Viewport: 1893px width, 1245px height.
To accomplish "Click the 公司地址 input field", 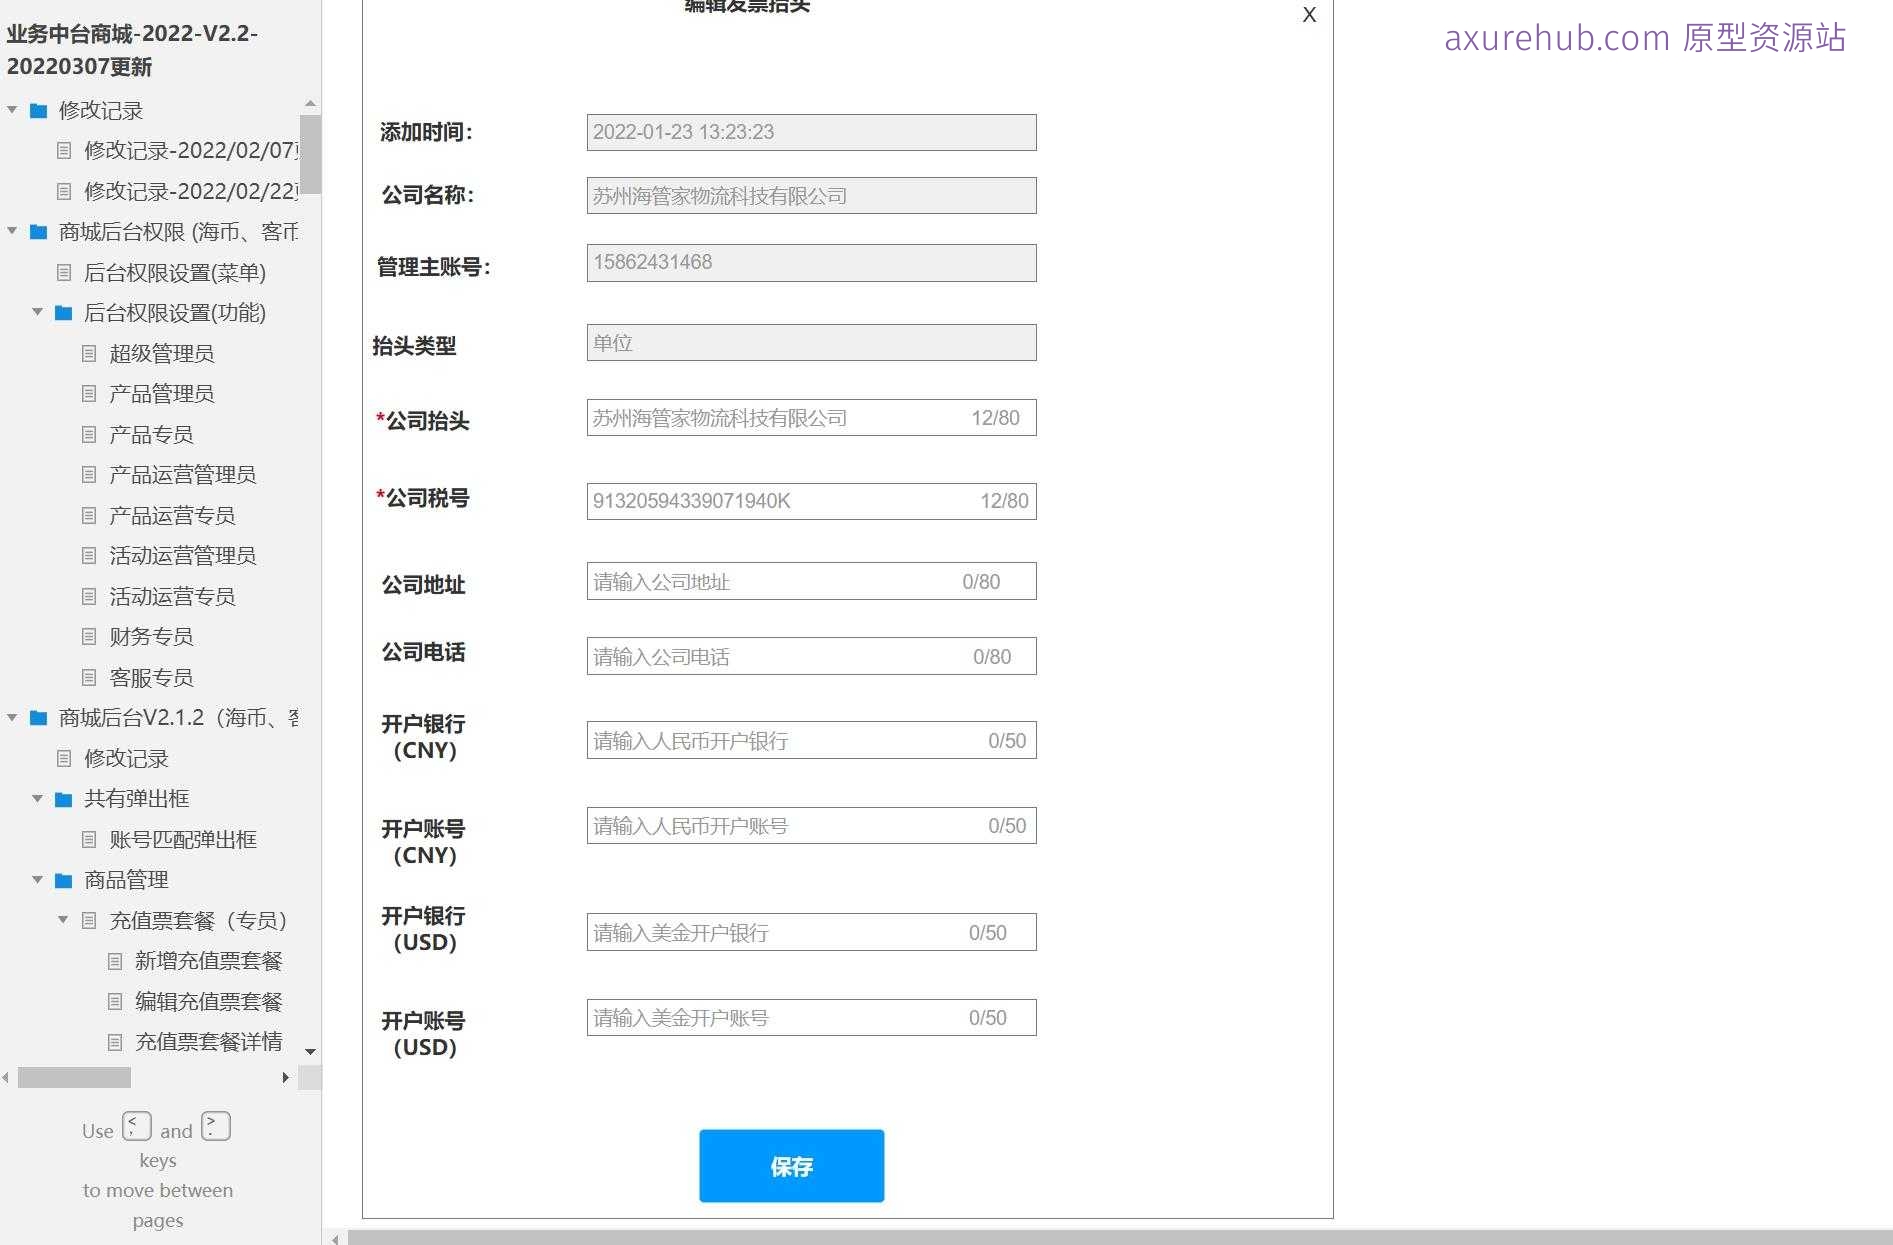I will (810, 581).
